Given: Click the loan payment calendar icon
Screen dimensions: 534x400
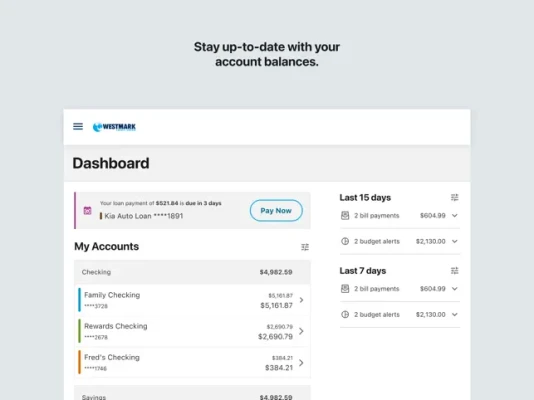Looking at the screenshot, I should point(88,210).
